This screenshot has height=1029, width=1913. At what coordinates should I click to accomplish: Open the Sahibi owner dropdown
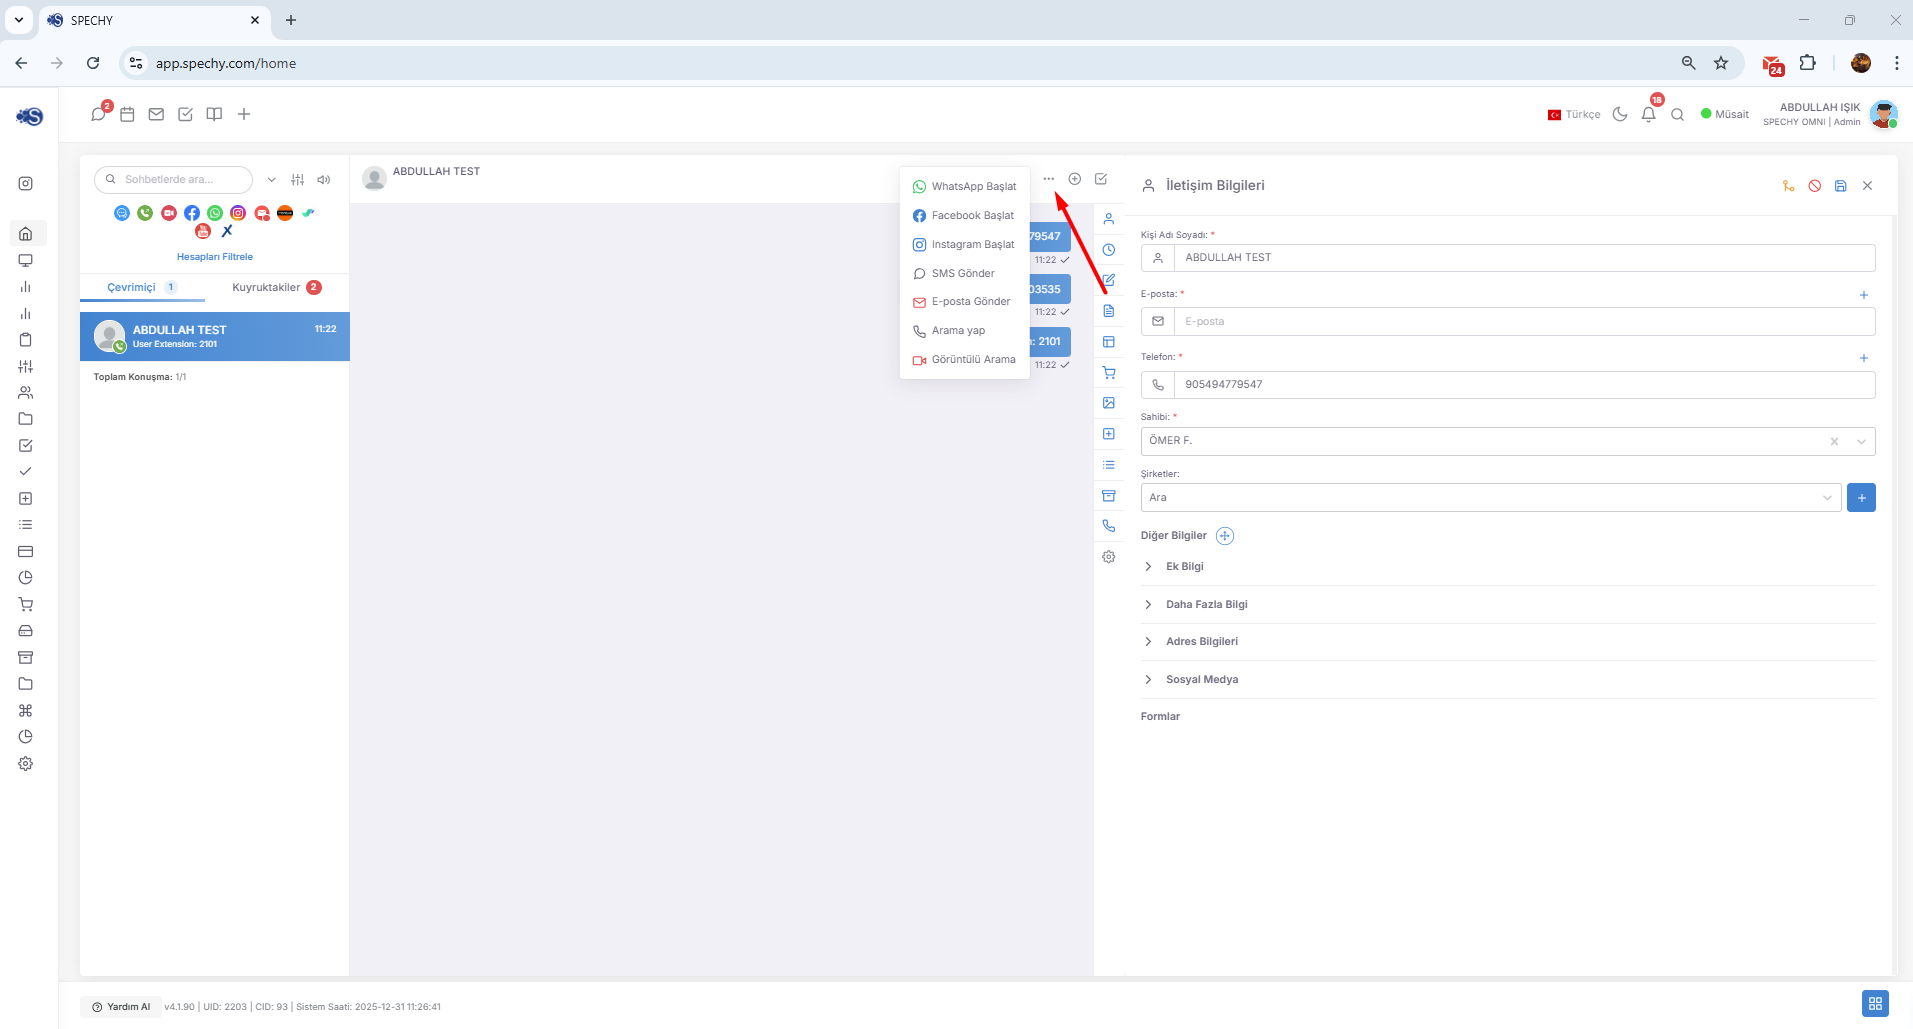(x=1861, y=441)
